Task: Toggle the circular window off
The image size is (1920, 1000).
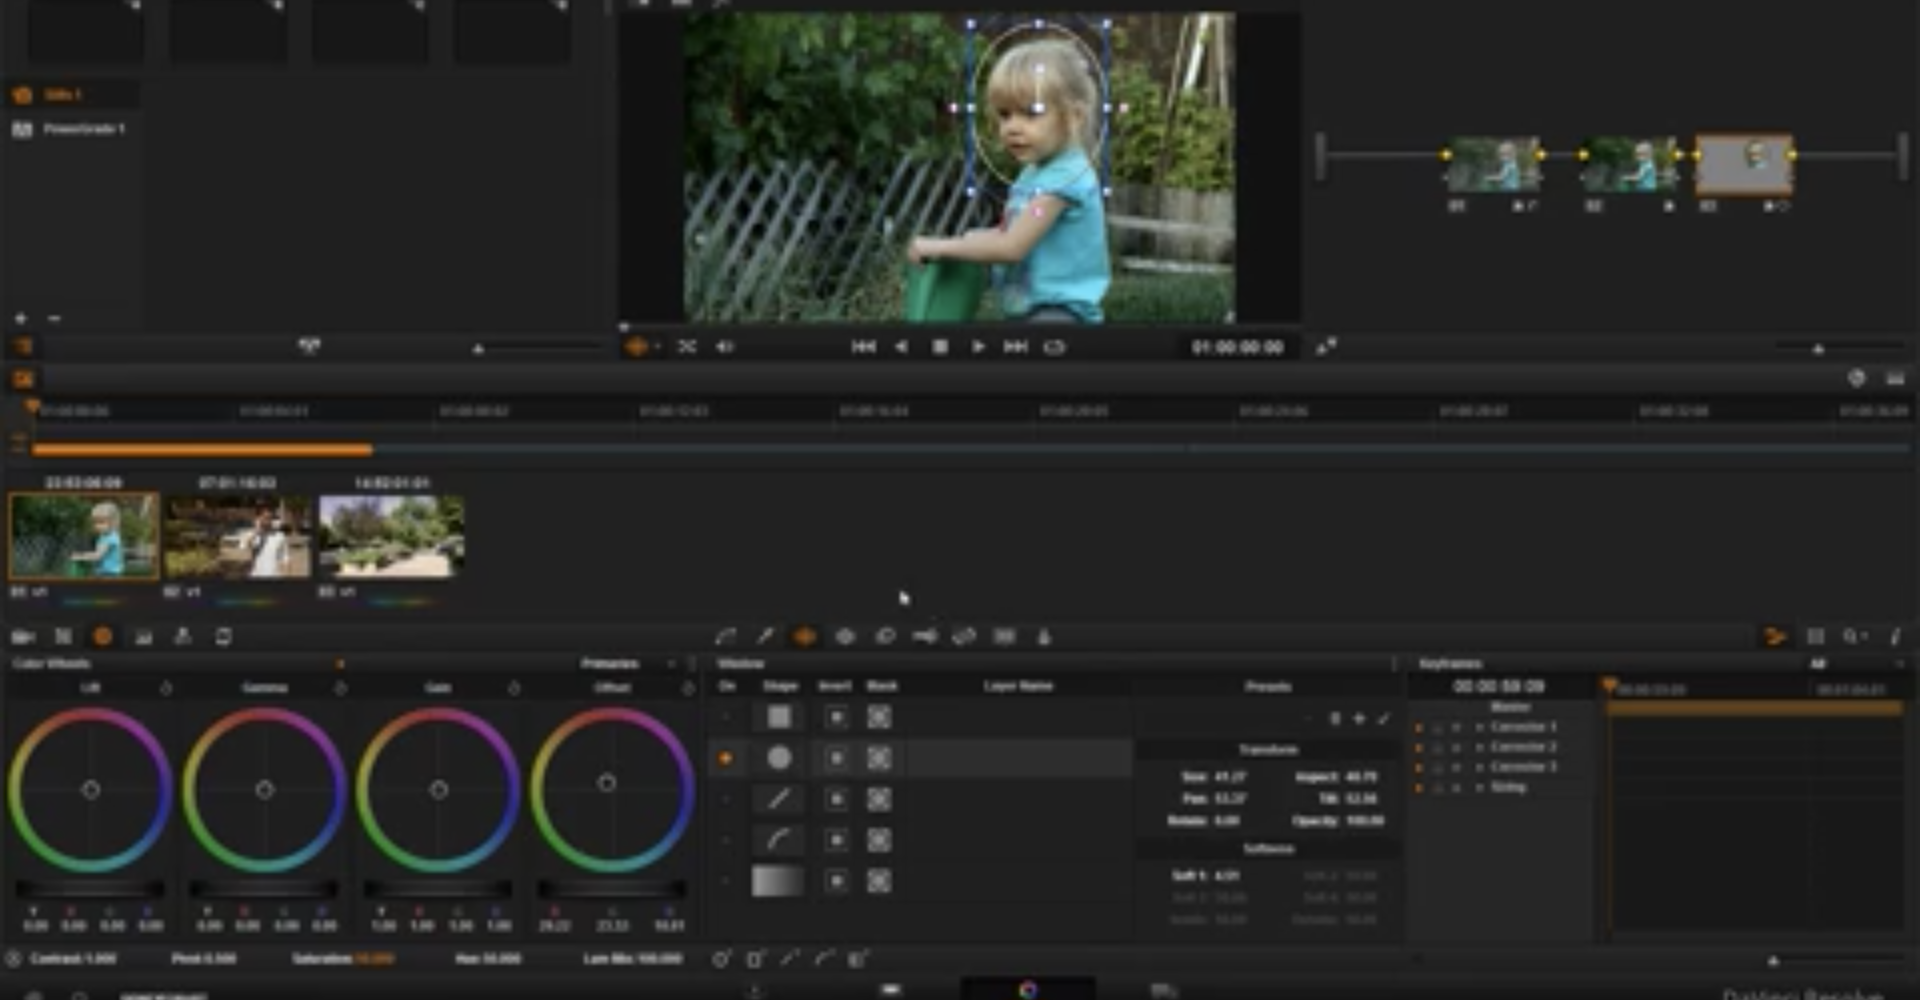Action: tap(726, 759)
